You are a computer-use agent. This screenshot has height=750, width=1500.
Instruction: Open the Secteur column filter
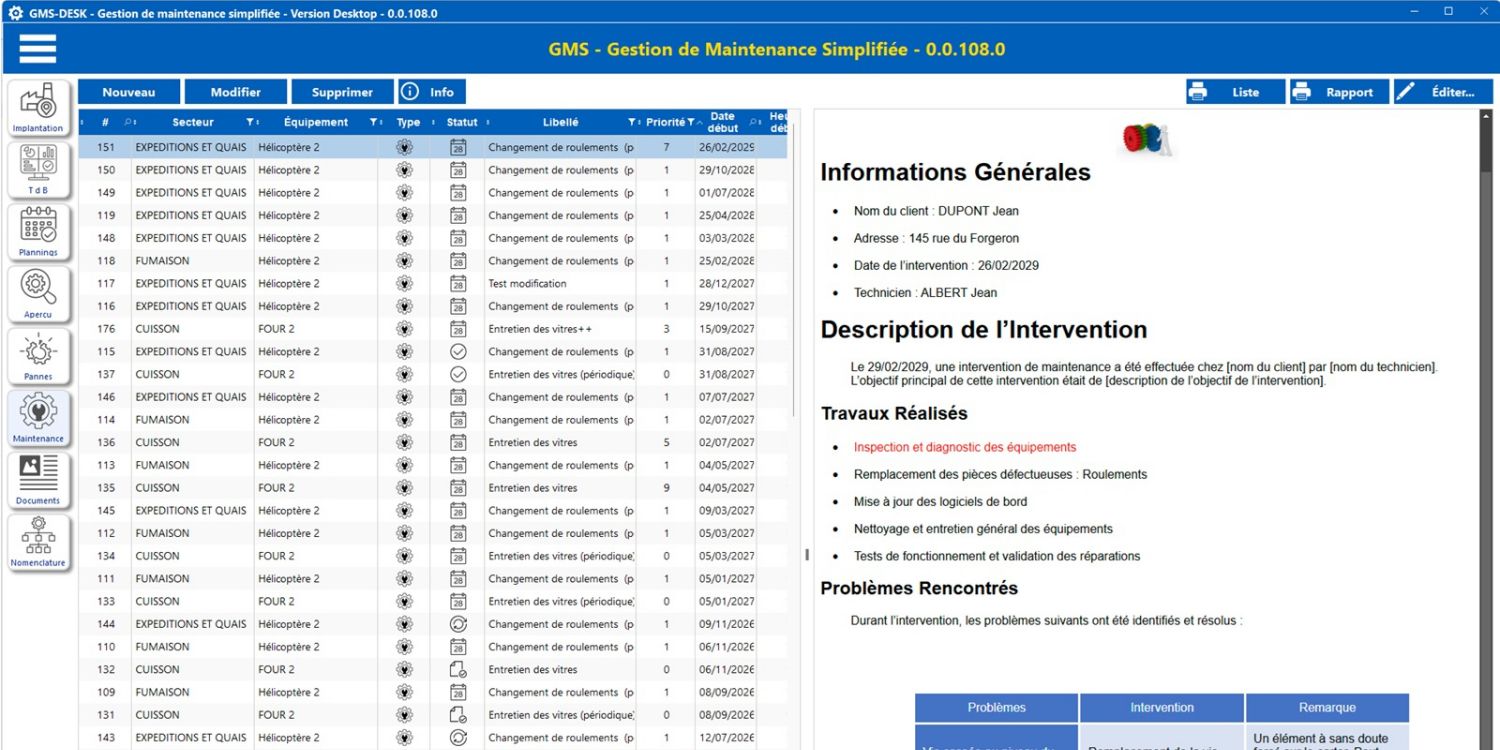[249, 122]
